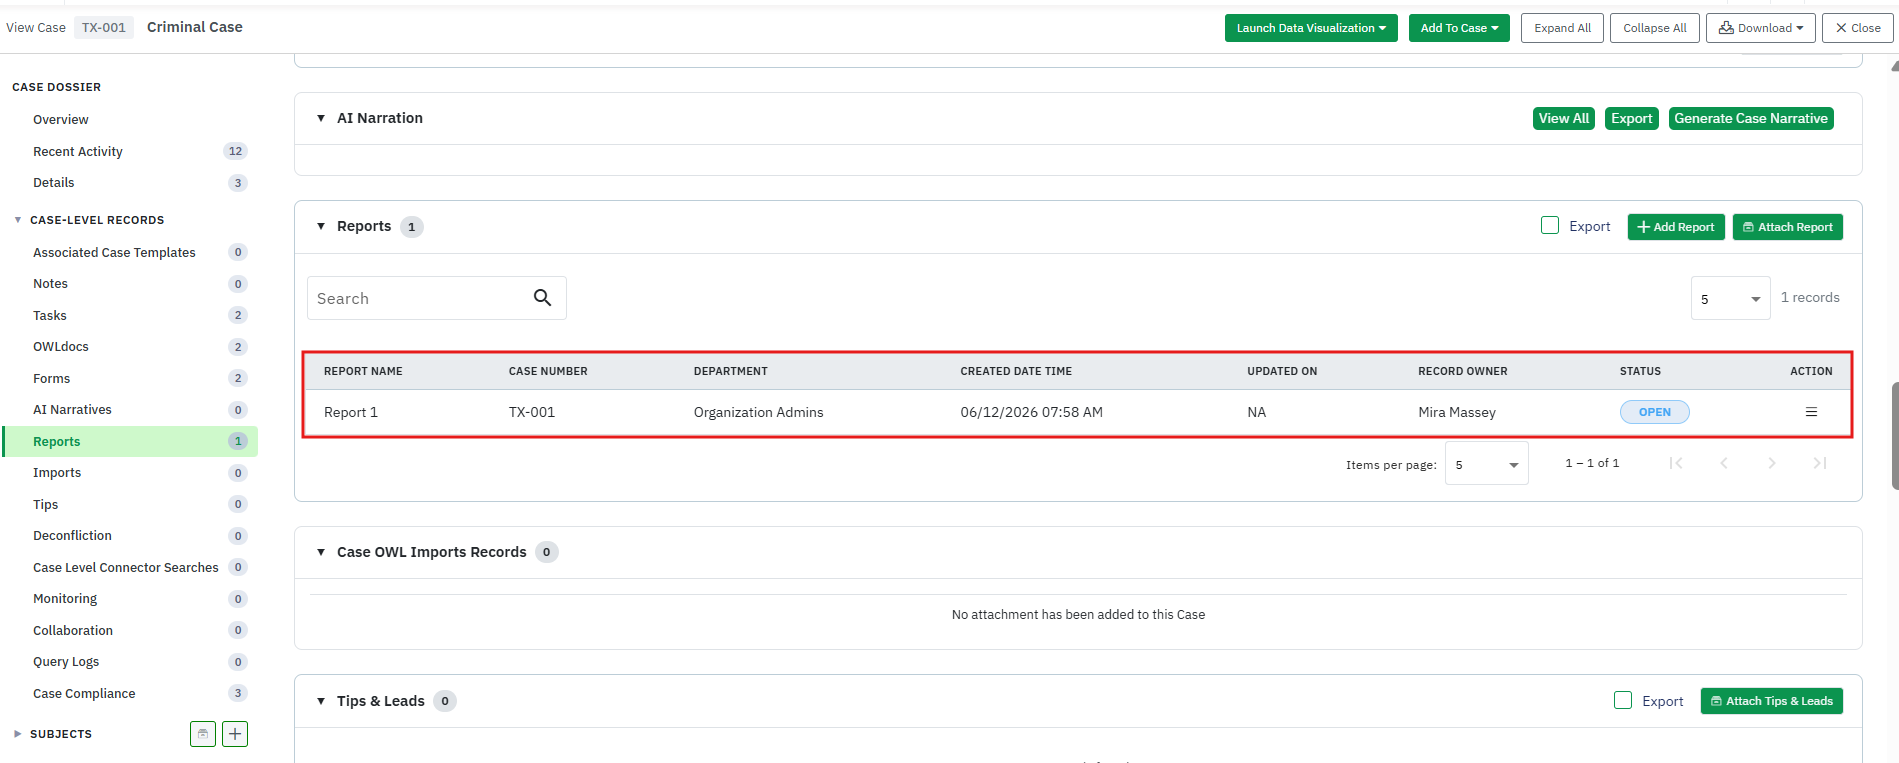This screenshot has height=763, width=1899.
Task: Collapse the Reports section
Action: pos(321,226)
